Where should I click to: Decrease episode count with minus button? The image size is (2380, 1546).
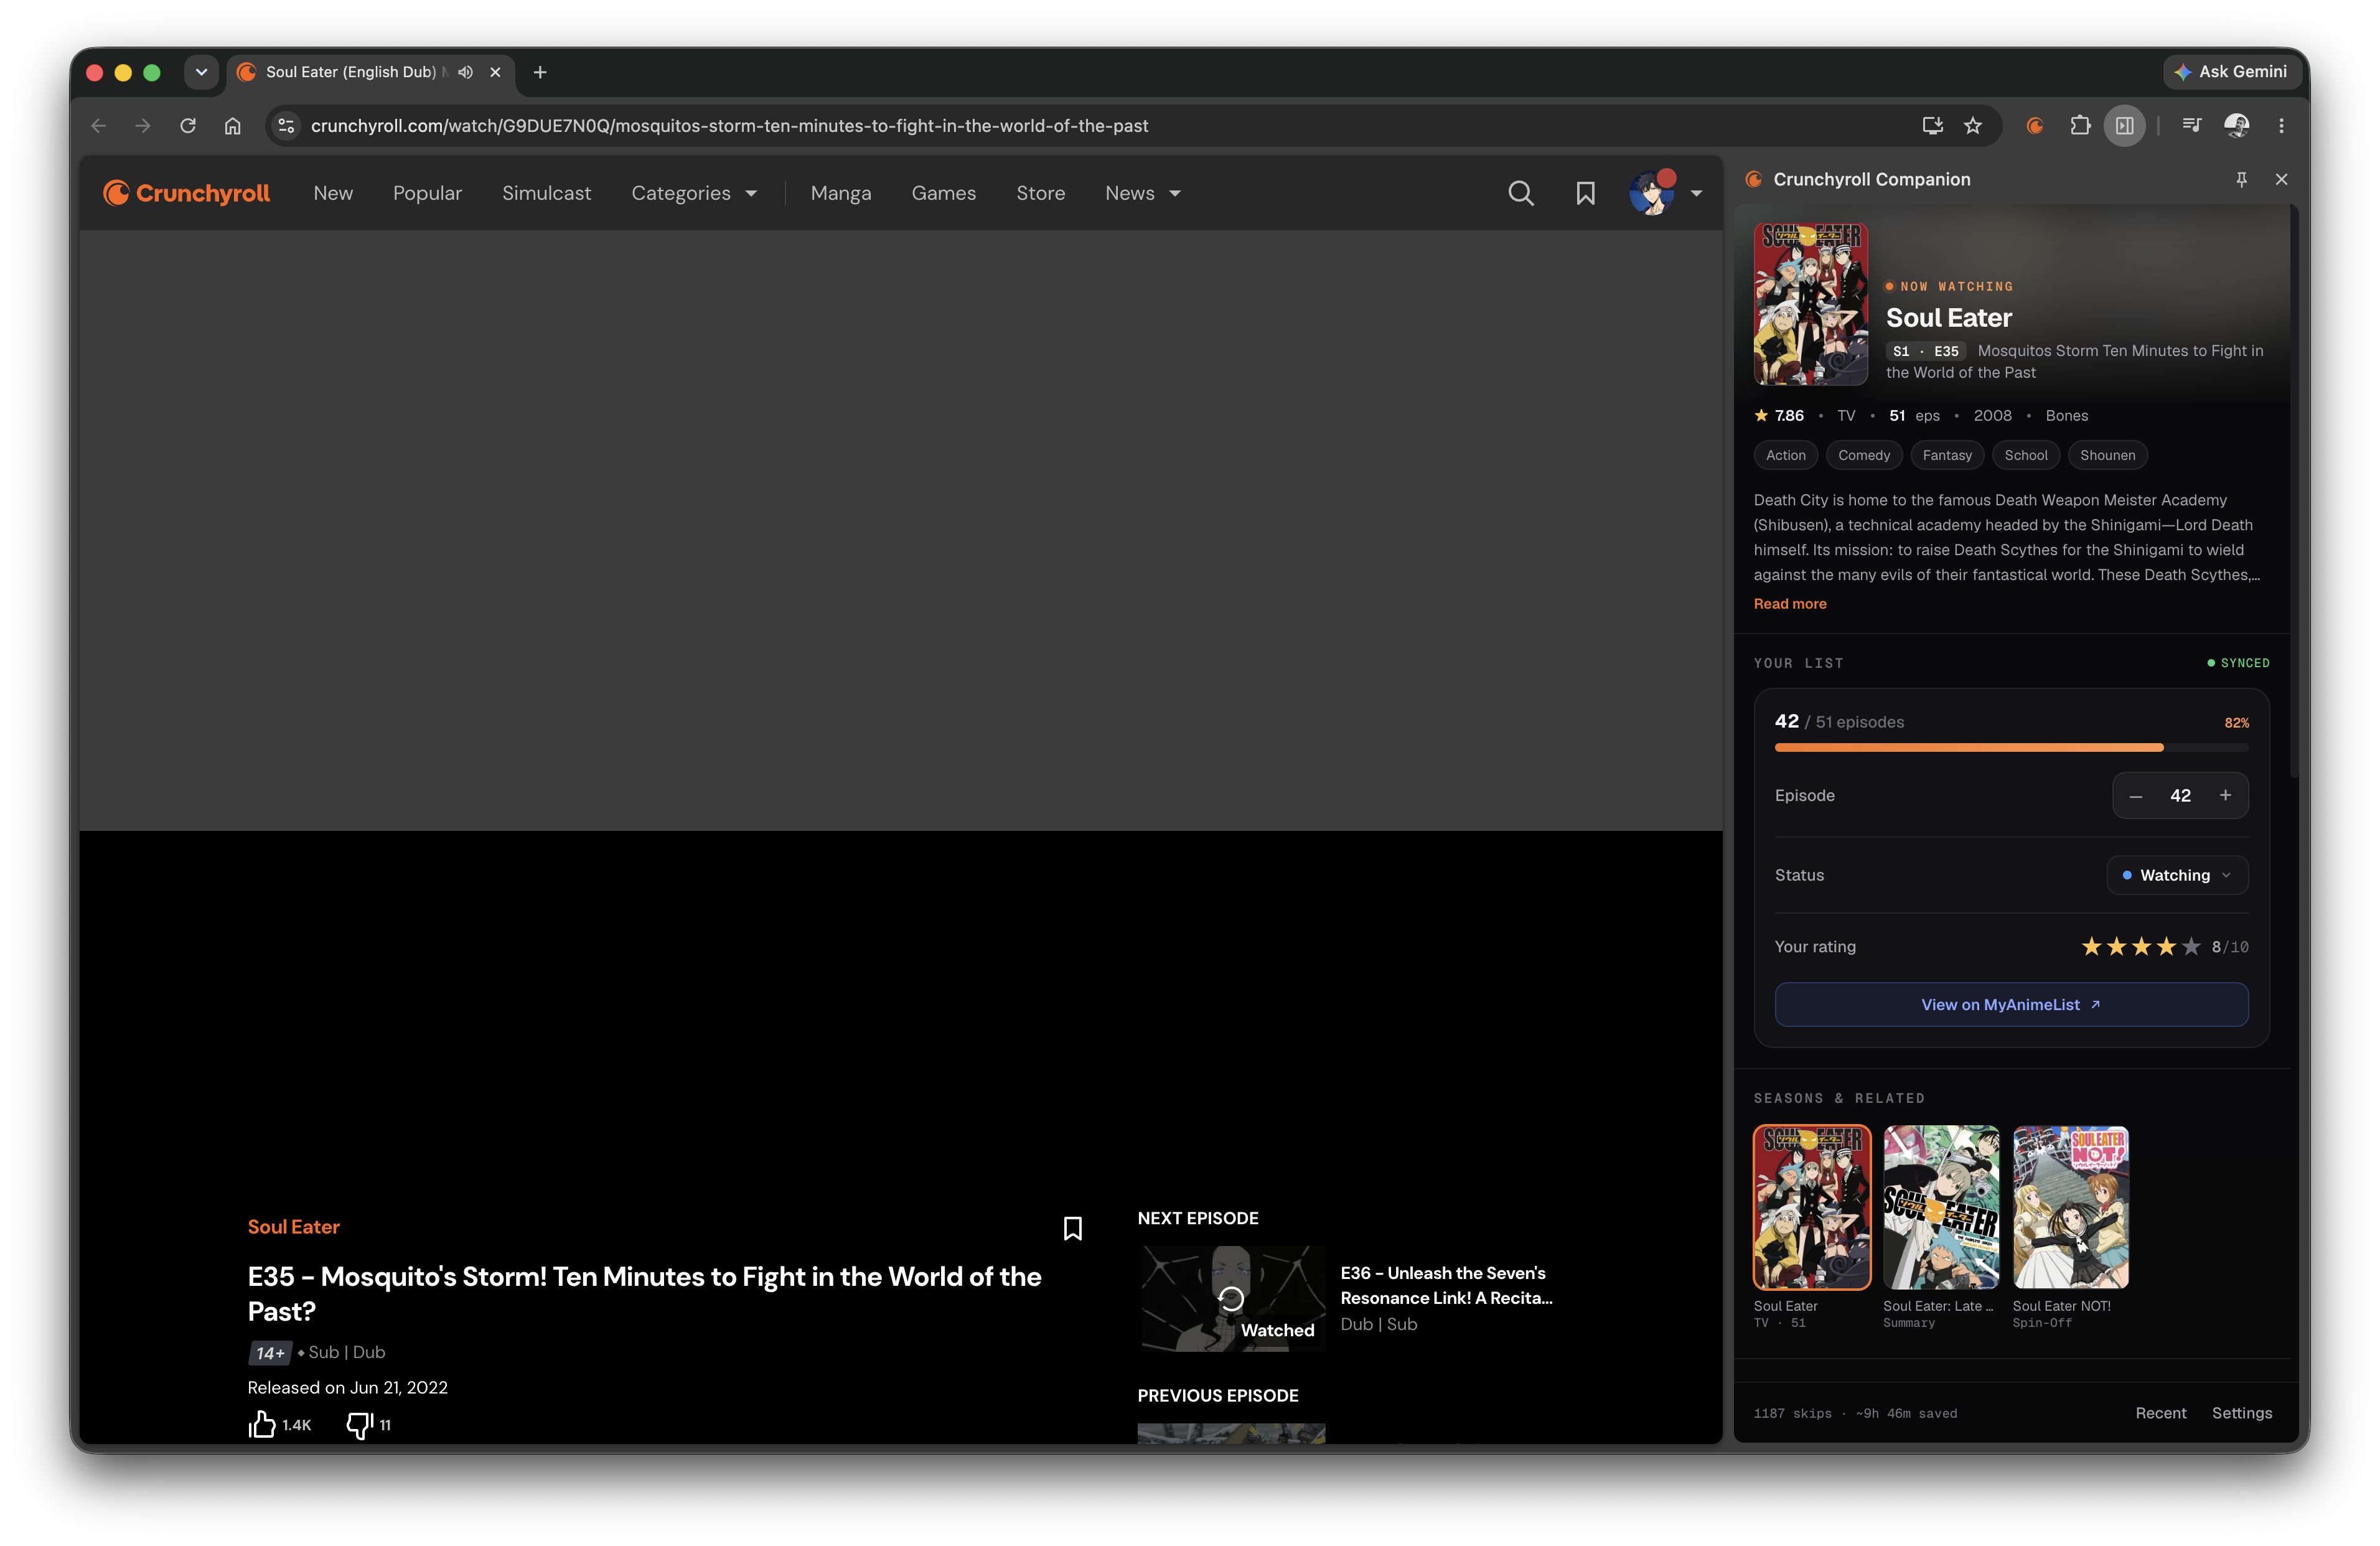click(x=2135, y=796)
